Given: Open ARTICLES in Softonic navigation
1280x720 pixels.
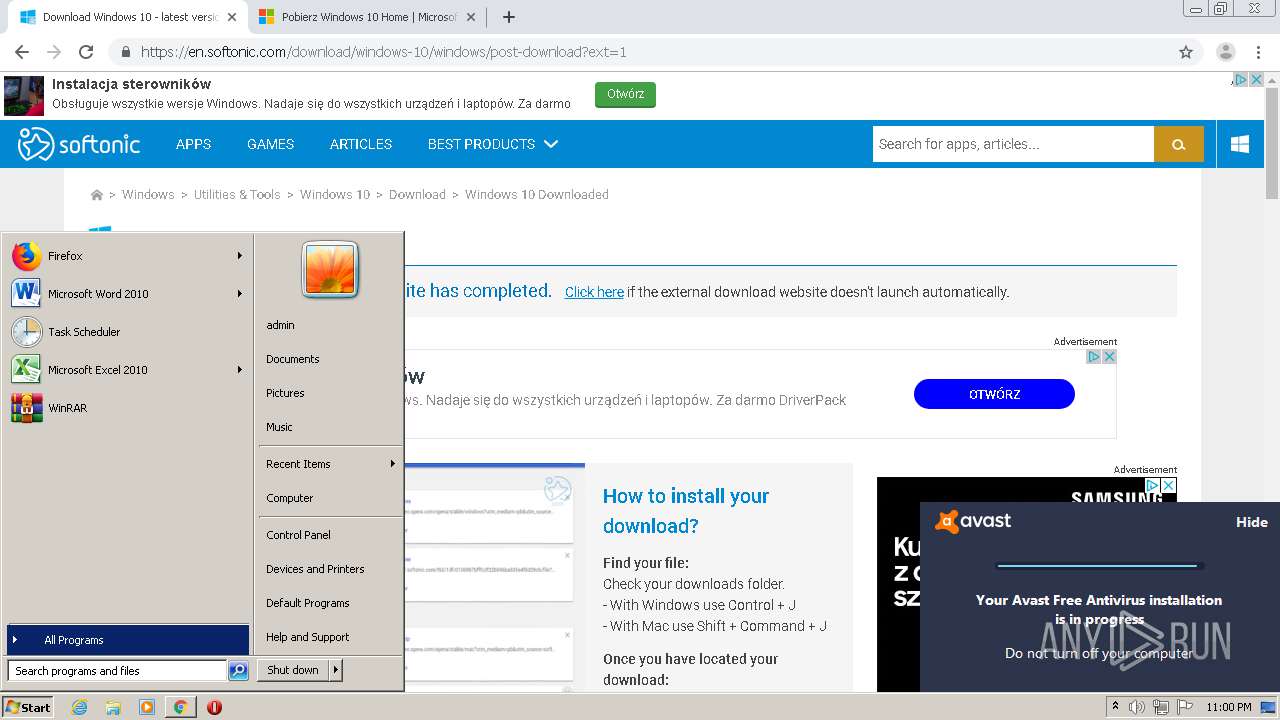Looking at the screenshot, I should pos(361,144).
